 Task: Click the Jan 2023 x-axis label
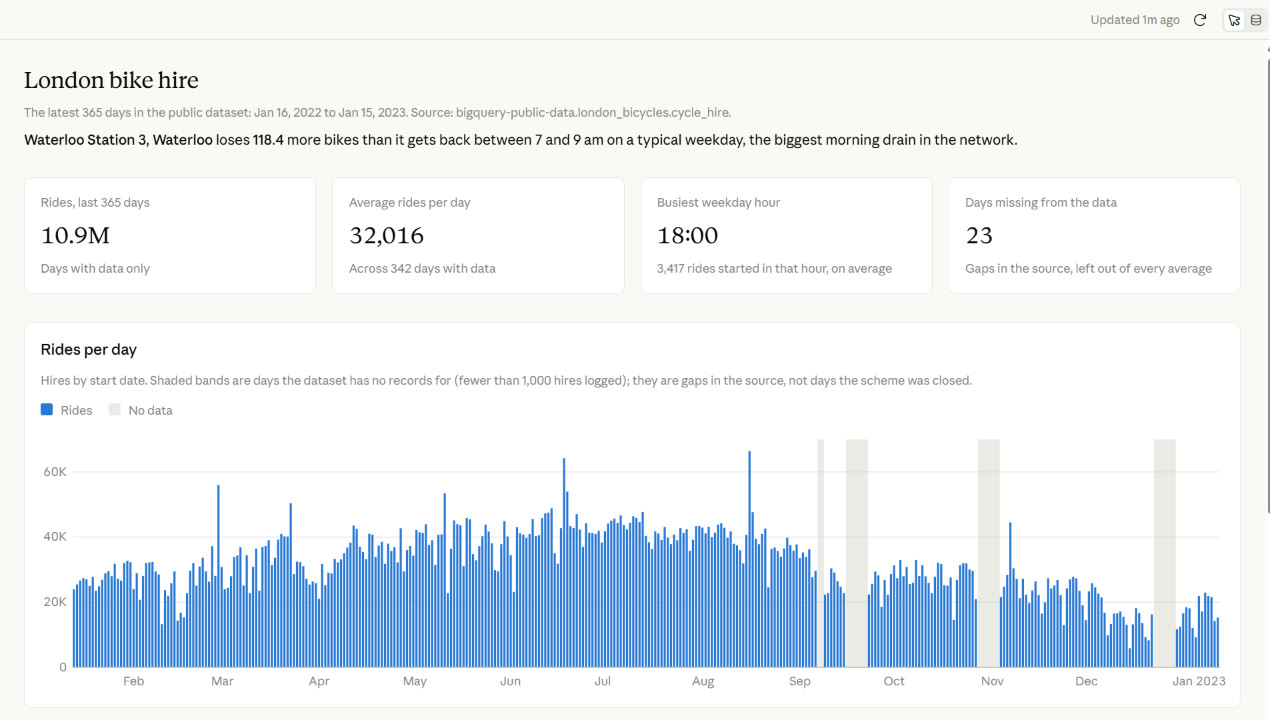pos(1198,681)
